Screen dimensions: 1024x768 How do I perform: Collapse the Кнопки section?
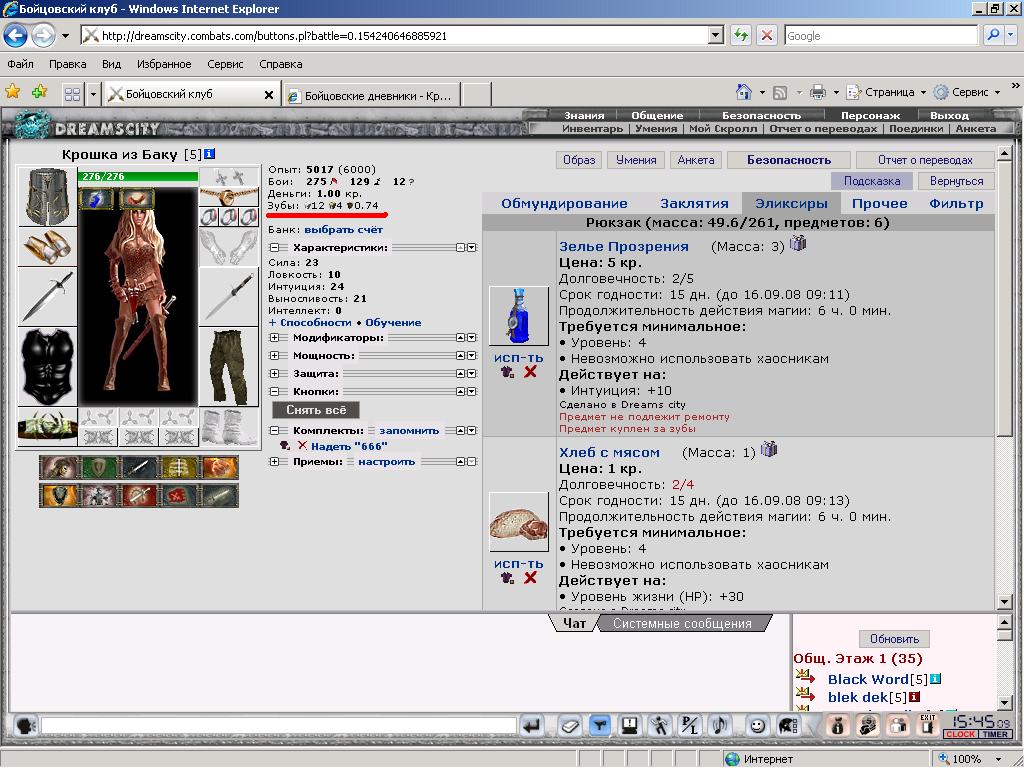(274, 391)
